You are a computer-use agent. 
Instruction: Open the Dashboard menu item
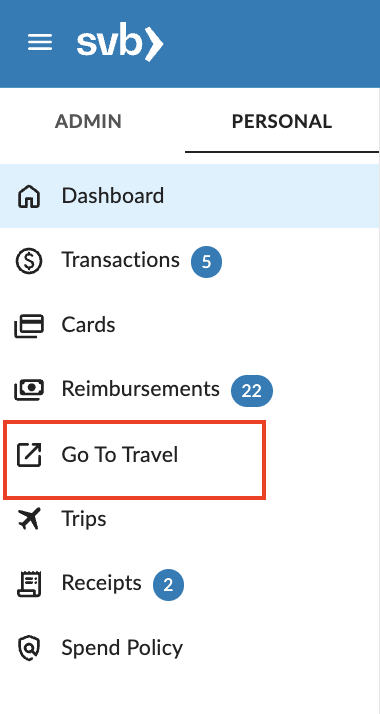190,196
